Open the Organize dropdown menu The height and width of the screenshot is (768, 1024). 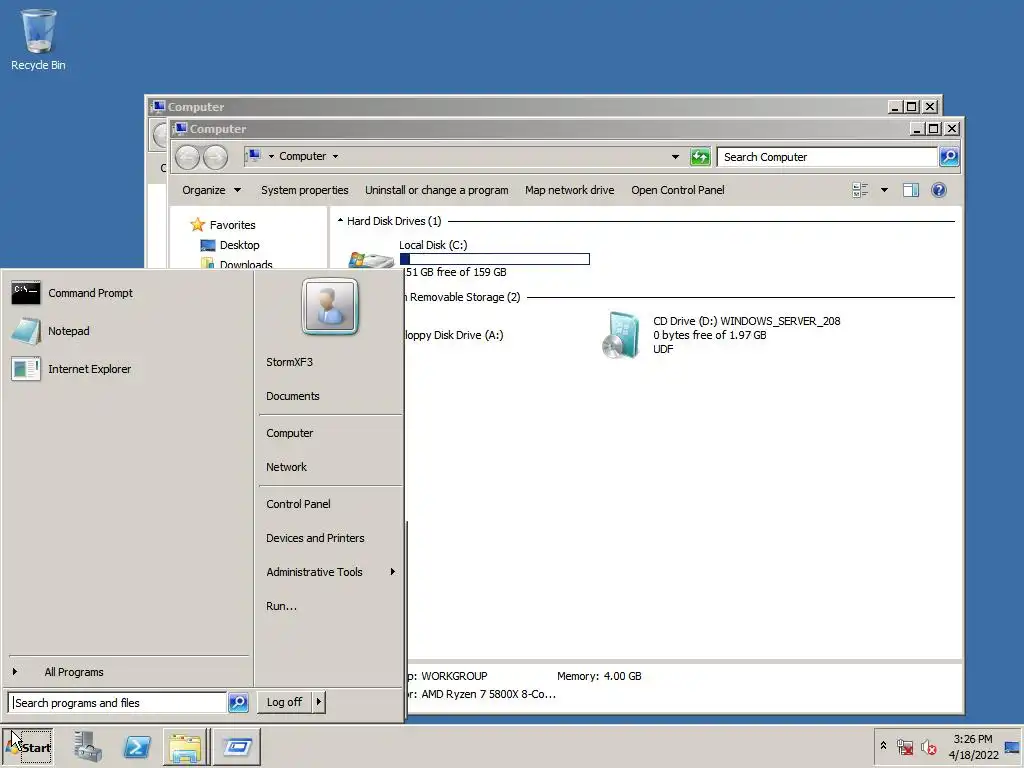coord(212,190)
